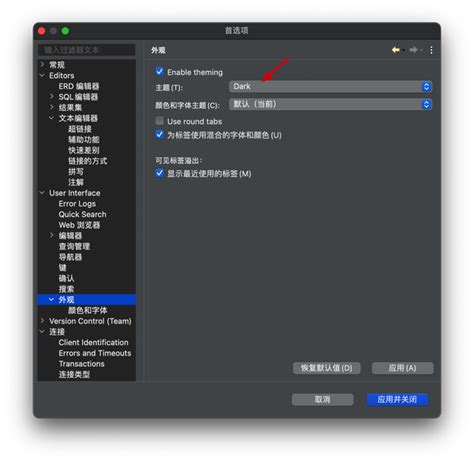Expand the SQL 编辑器 tree node

coord(51,97)
